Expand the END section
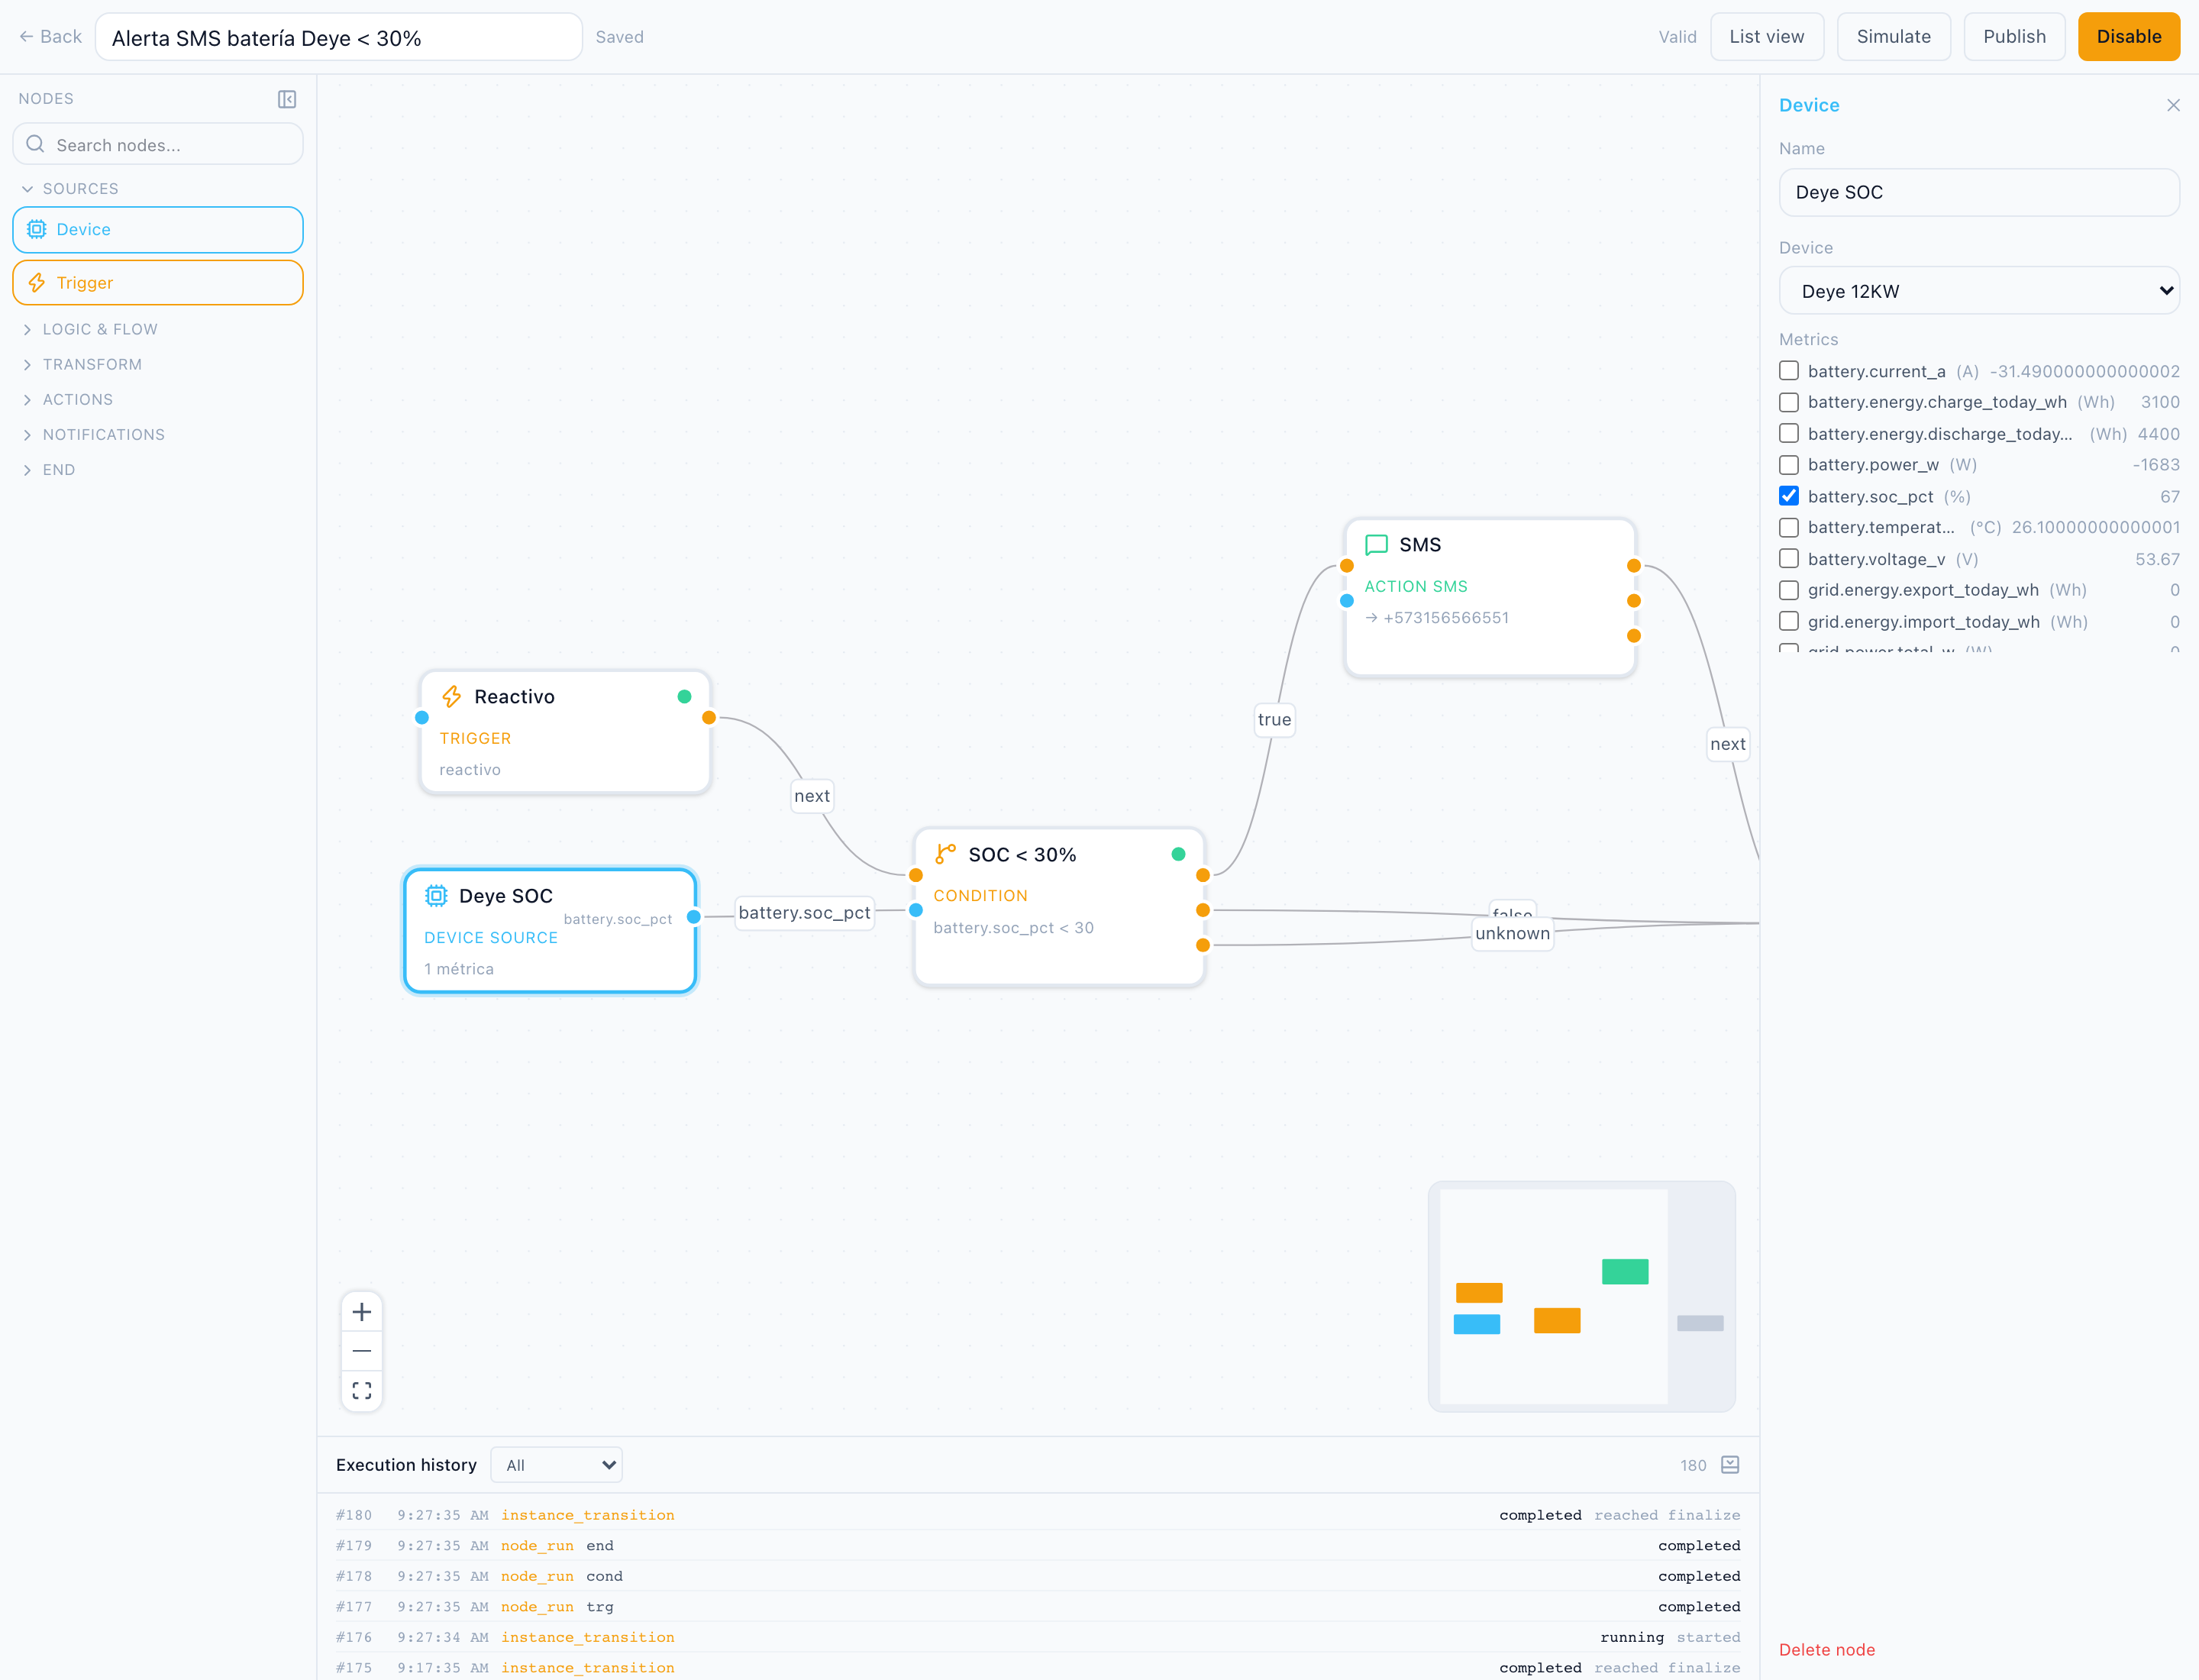The image size is (2199, 1680). pyautogui.click(x=48, y=469)
